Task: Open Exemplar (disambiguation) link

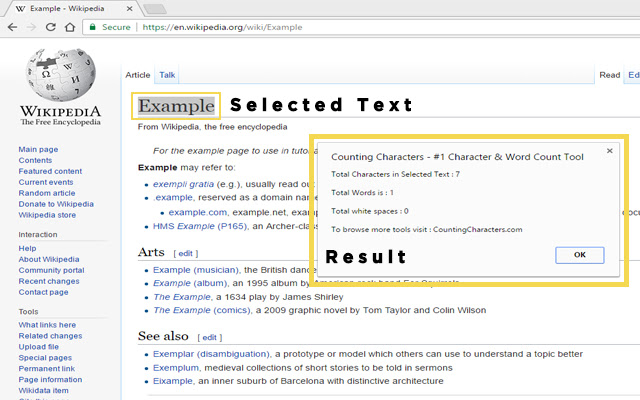Action: [212, 354]
